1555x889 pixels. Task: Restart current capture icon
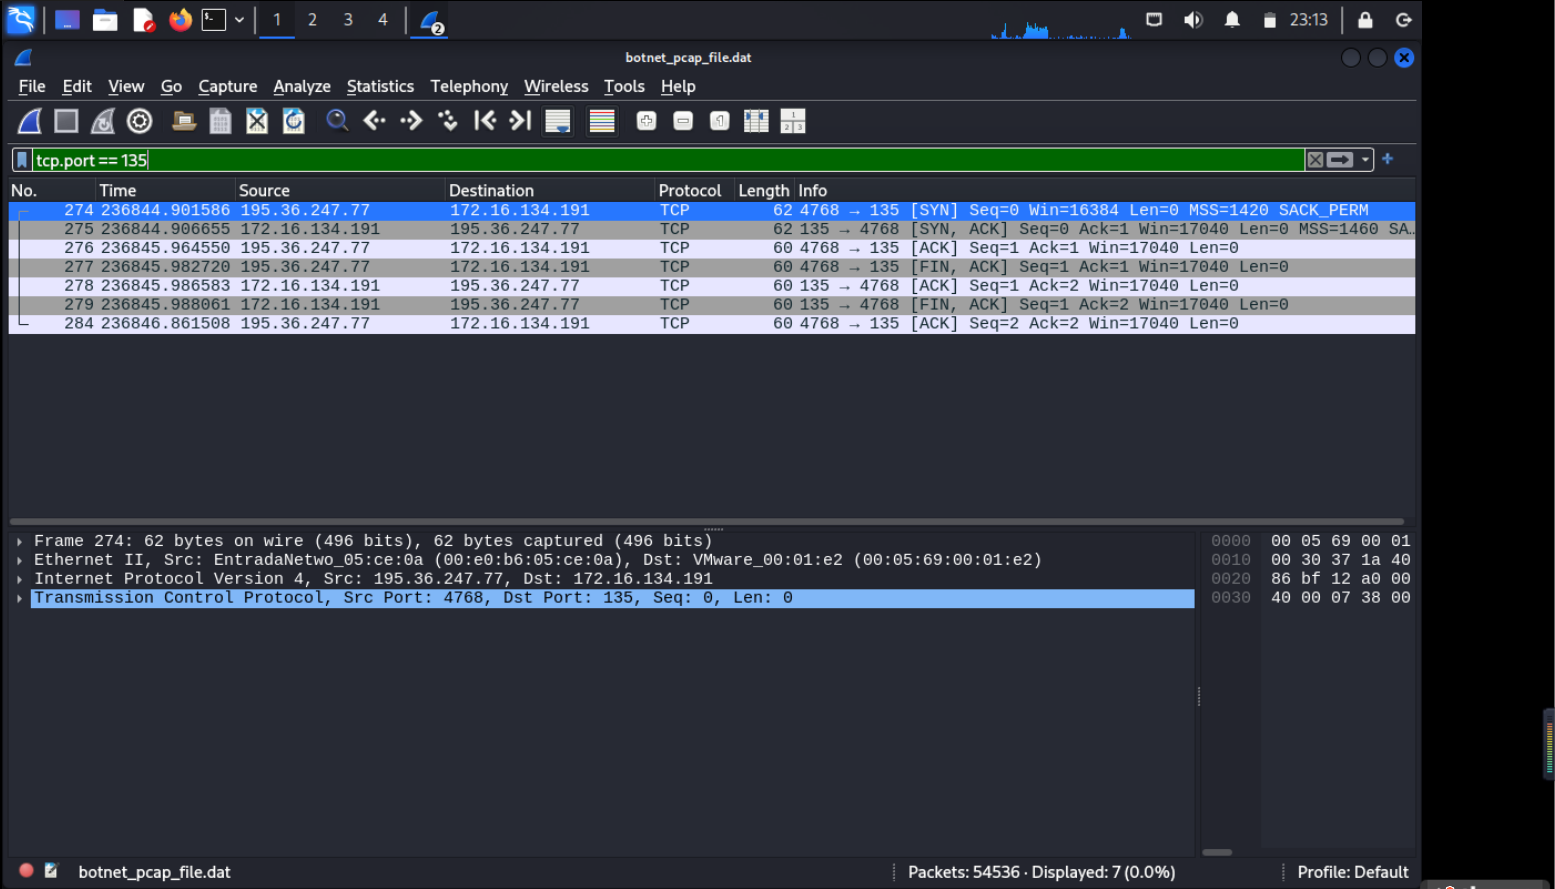point(103,121)
